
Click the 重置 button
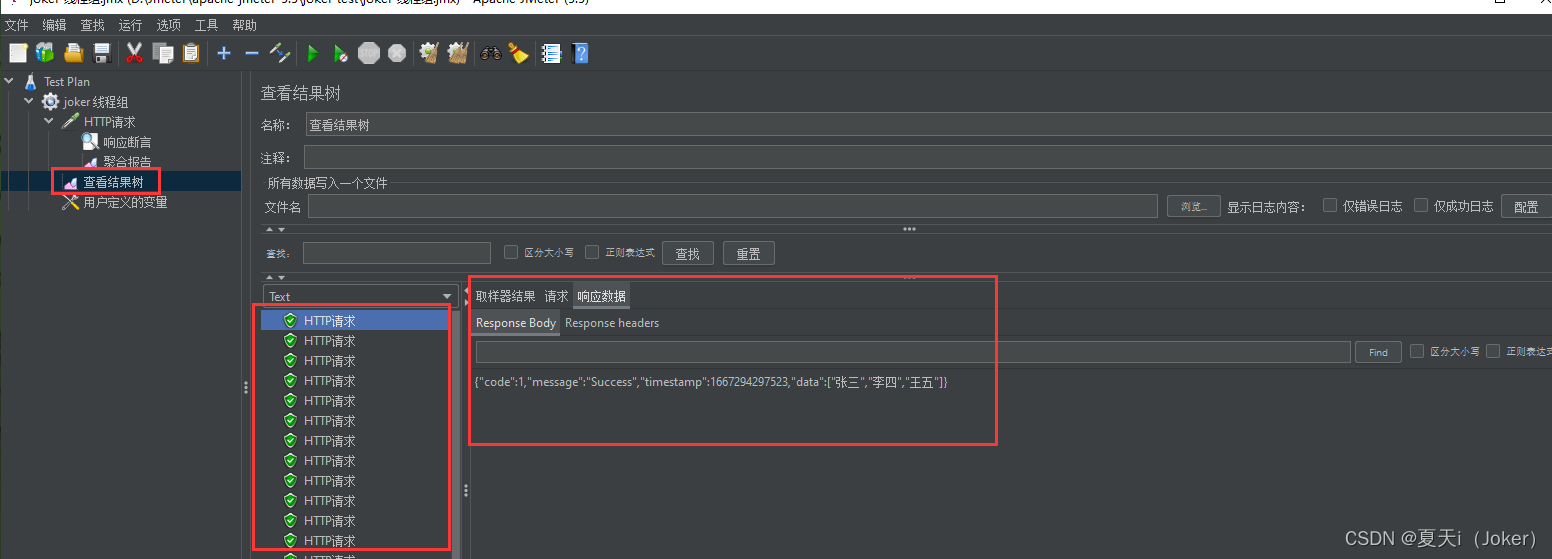(x=749, y=254)
